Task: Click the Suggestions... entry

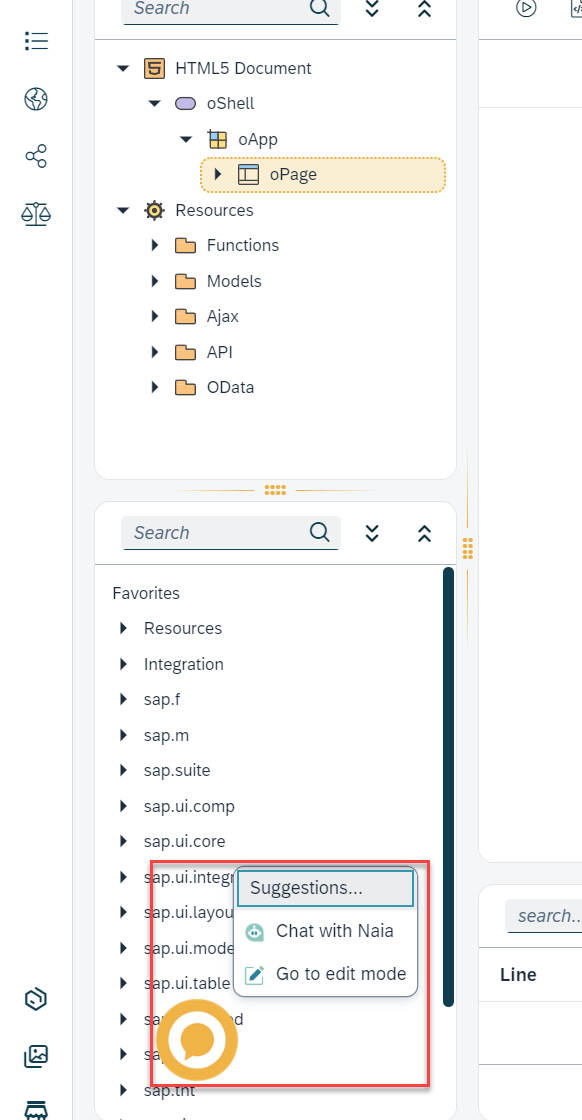Action: (x=326, y=888)
